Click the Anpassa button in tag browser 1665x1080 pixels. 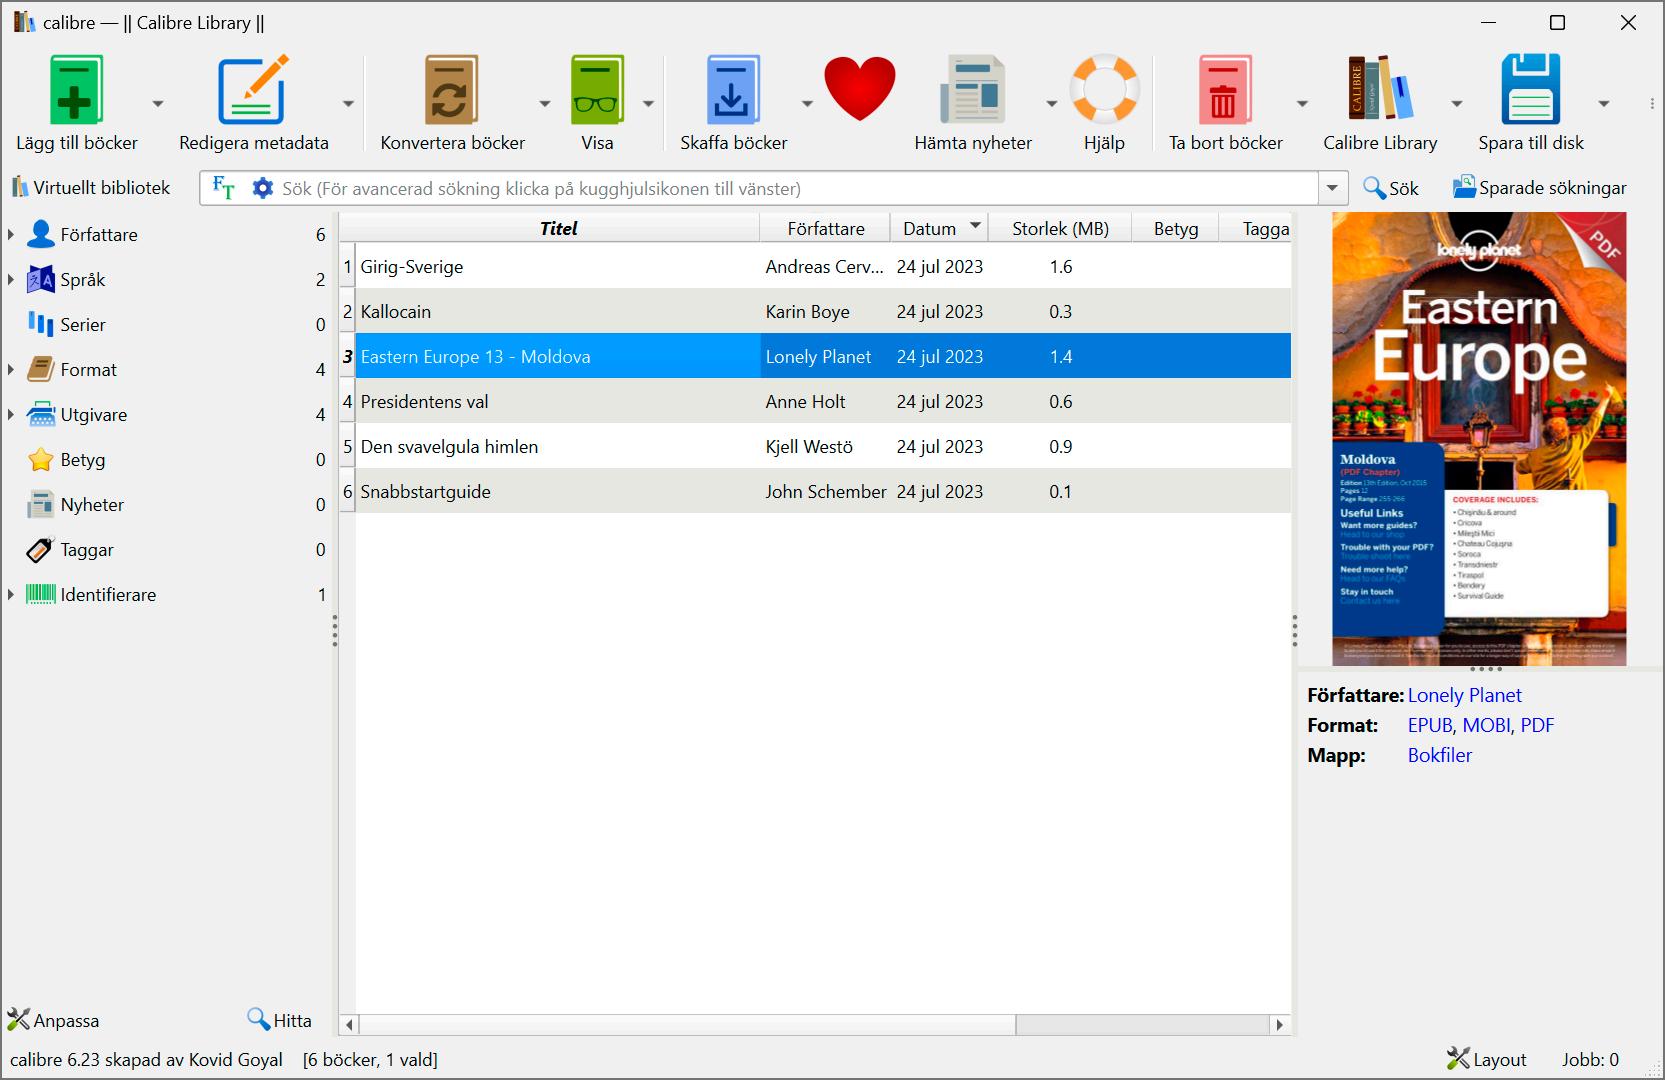pos(54,1021)
